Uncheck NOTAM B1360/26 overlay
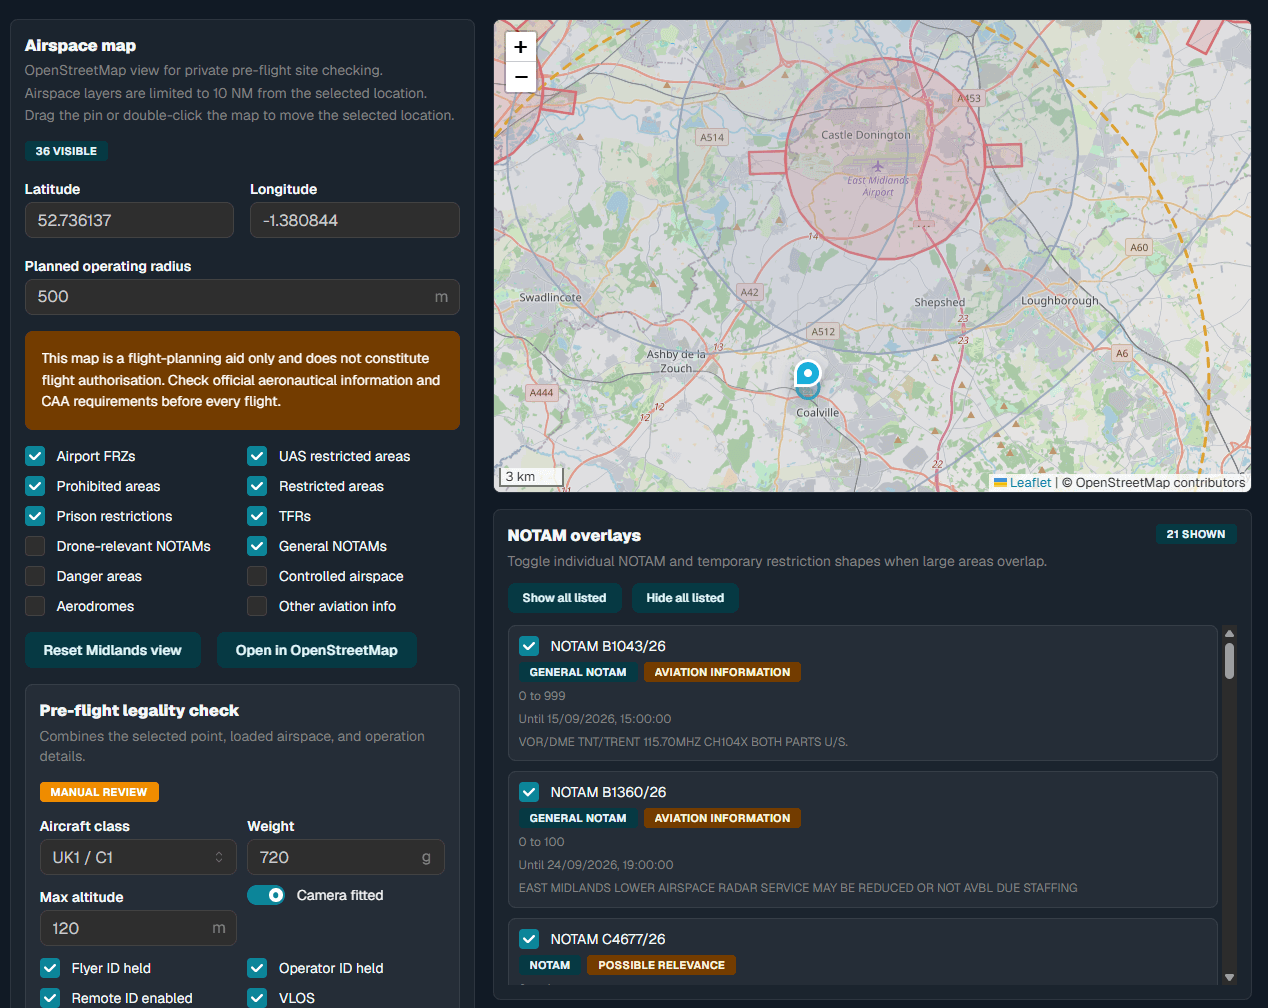 click(x=529, y=792)
